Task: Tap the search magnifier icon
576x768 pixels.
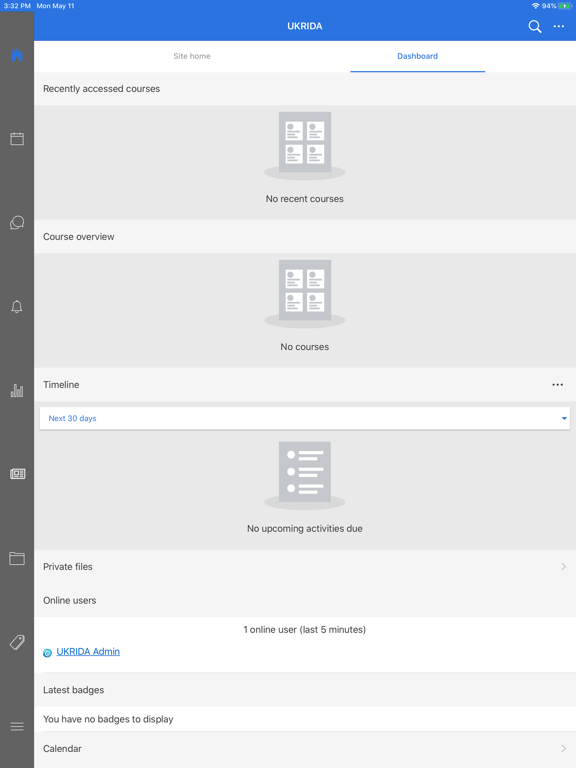Action: pos(535,26)
